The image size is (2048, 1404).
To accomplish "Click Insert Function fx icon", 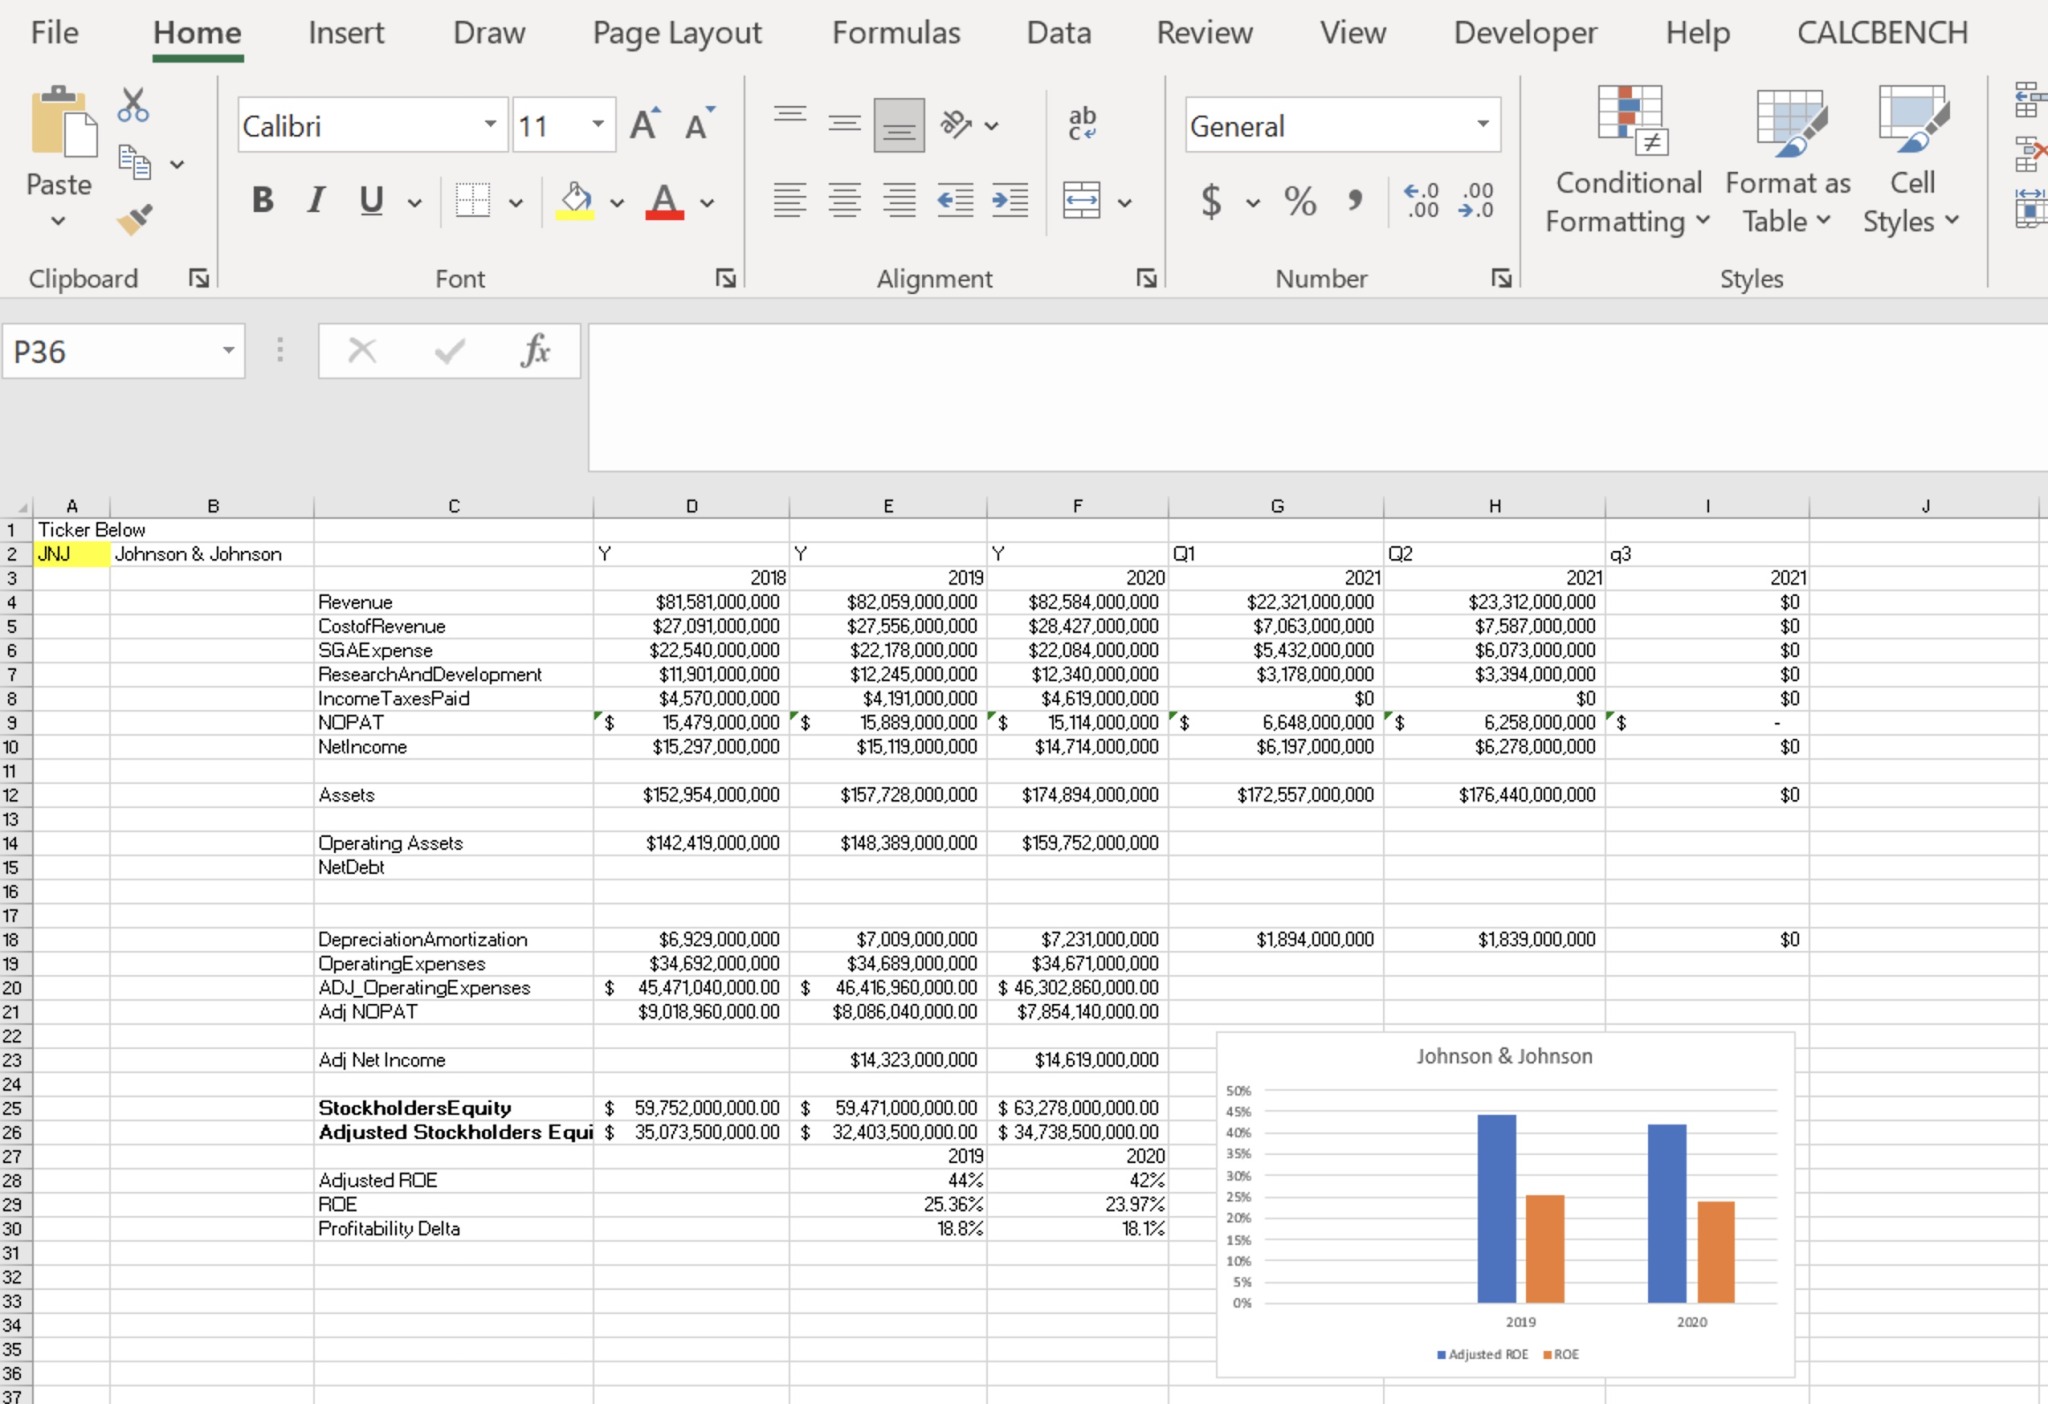I will point(535,351).
